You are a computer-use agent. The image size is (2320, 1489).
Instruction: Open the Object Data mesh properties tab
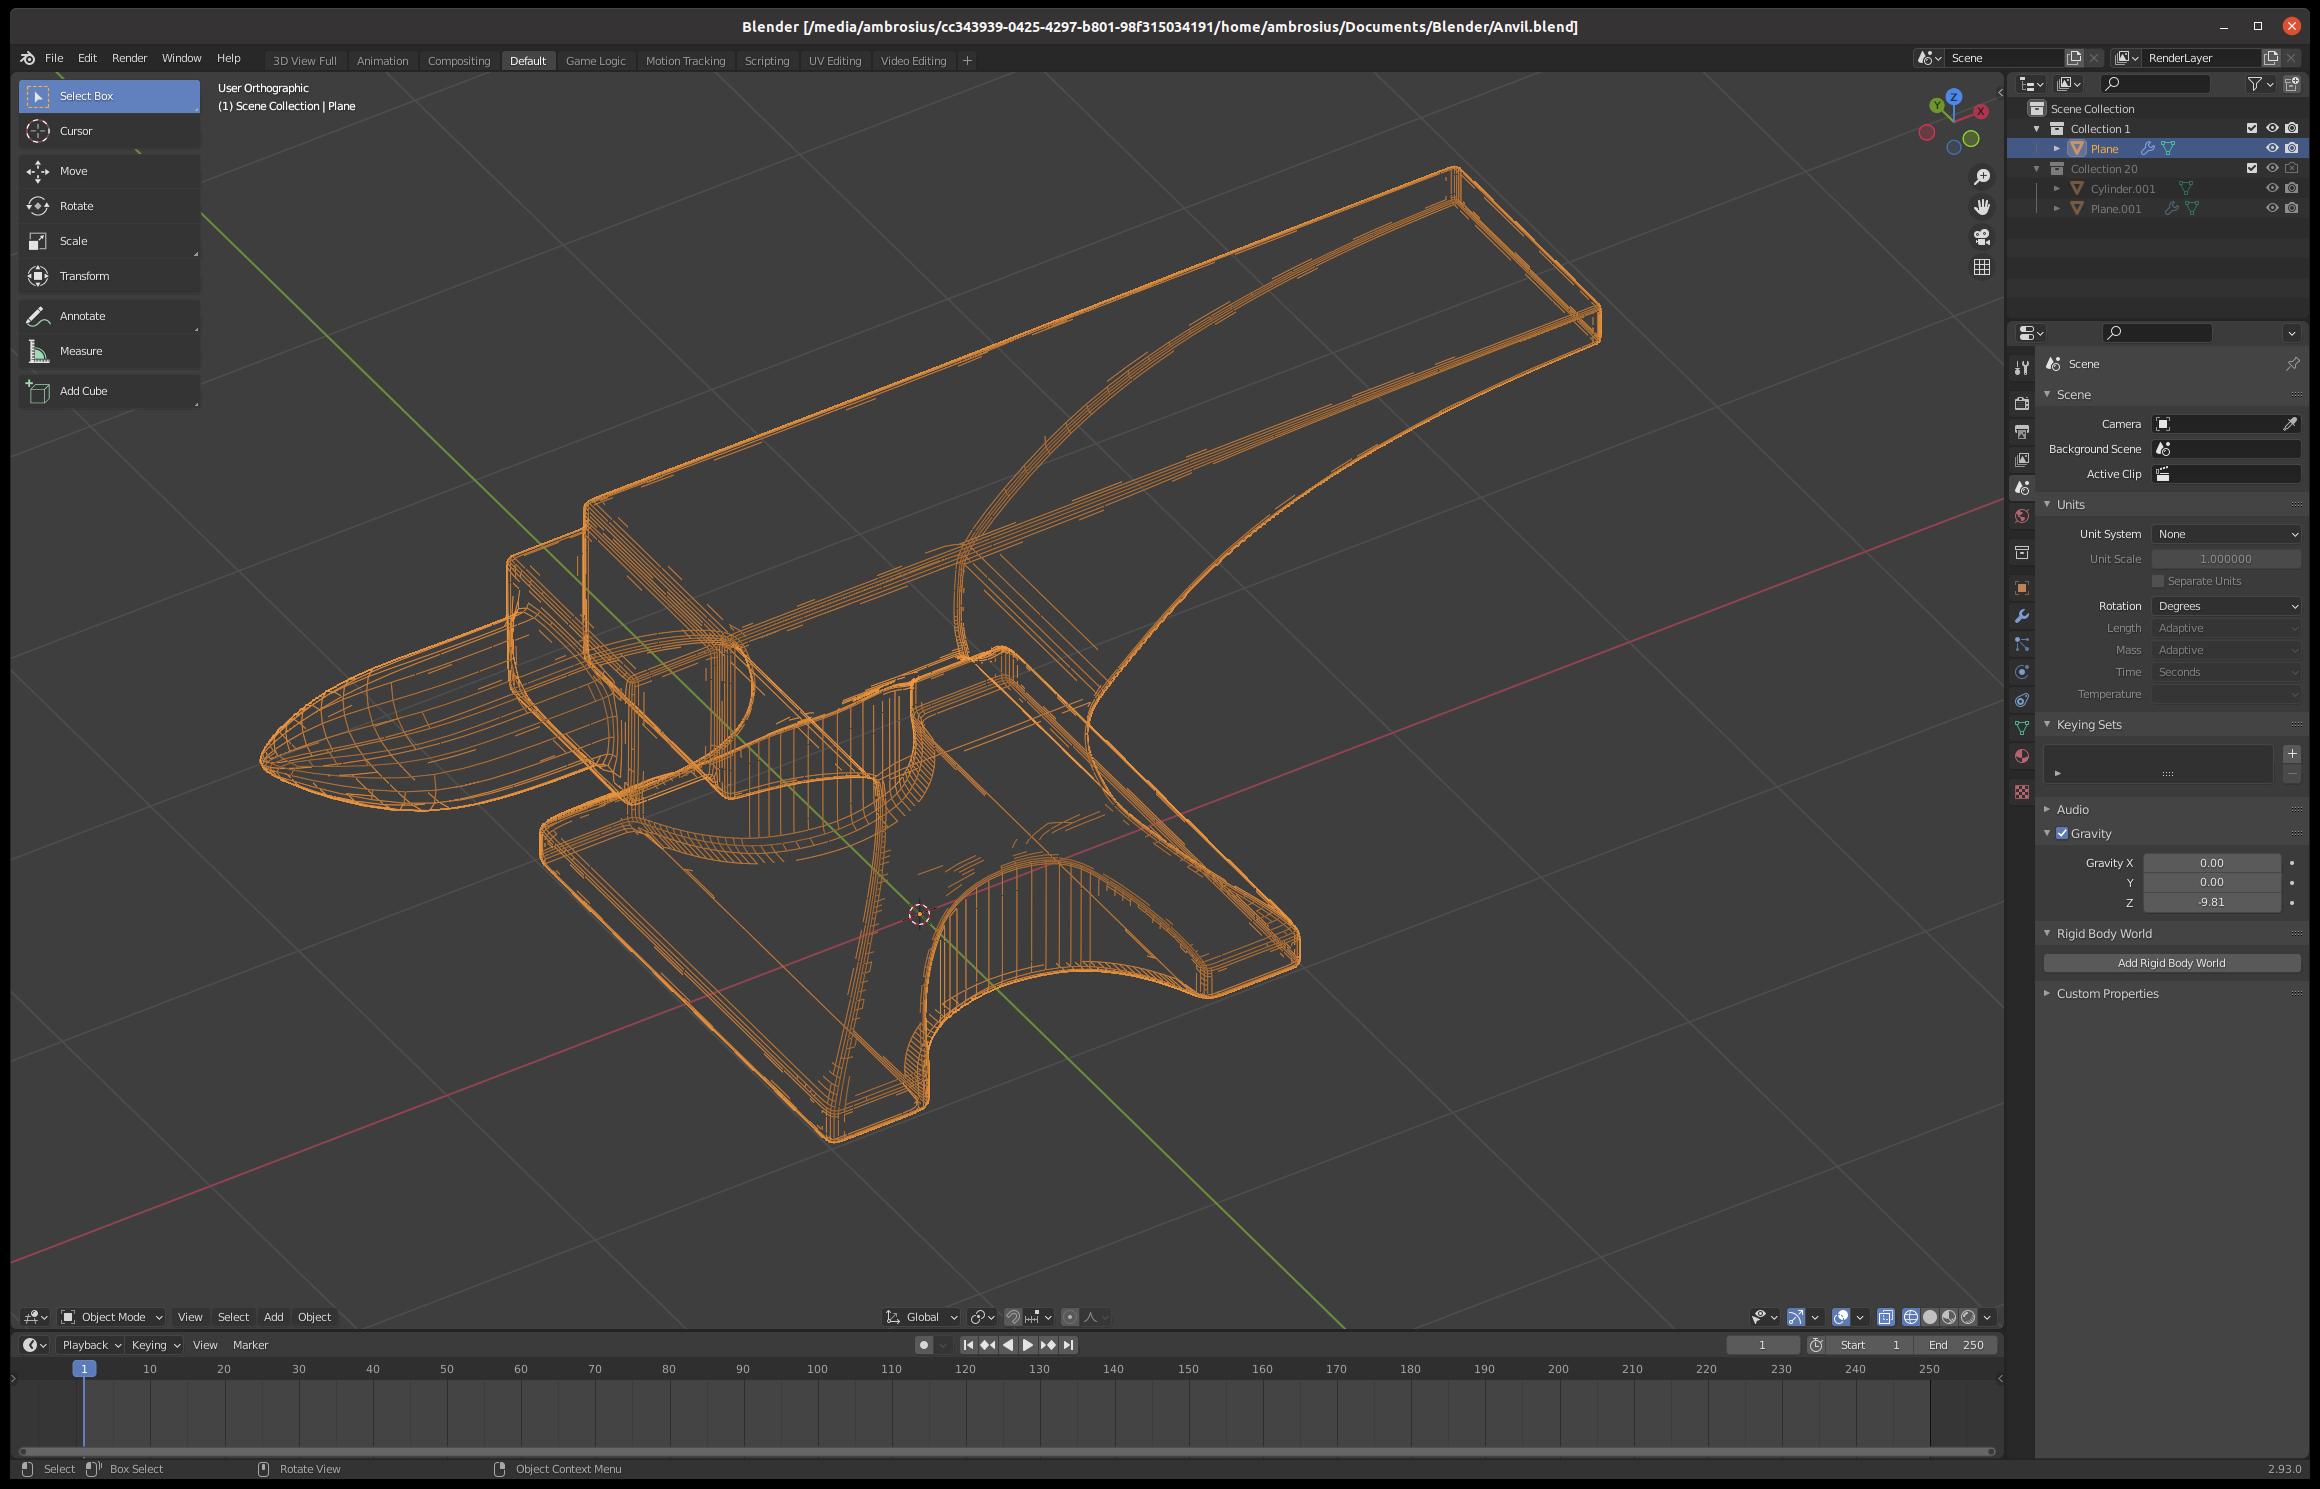[2021, 728]
